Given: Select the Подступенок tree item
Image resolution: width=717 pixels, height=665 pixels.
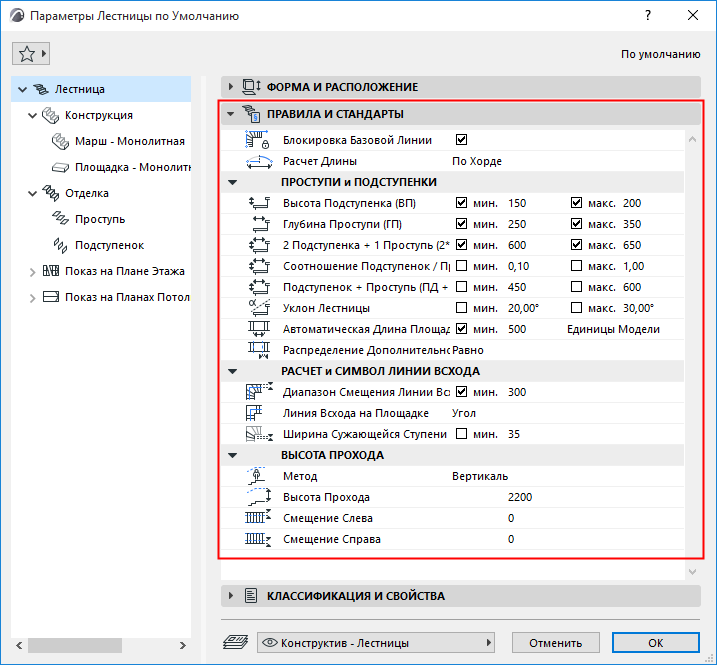Looking at the screenshot, I should 109,246.
